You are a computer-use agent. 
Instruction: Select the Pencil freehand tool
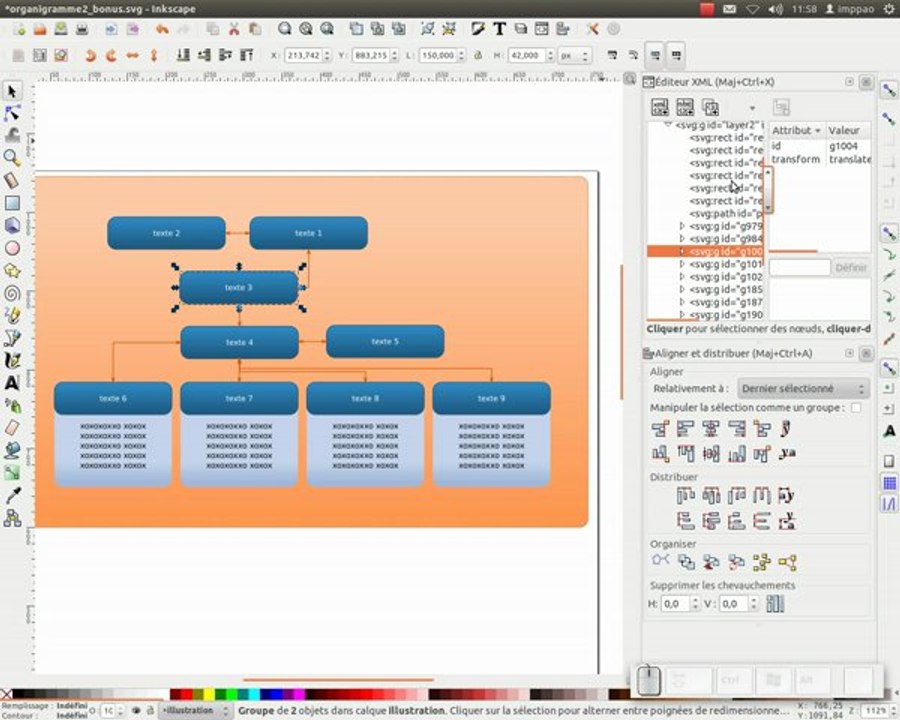click(12, 315)
